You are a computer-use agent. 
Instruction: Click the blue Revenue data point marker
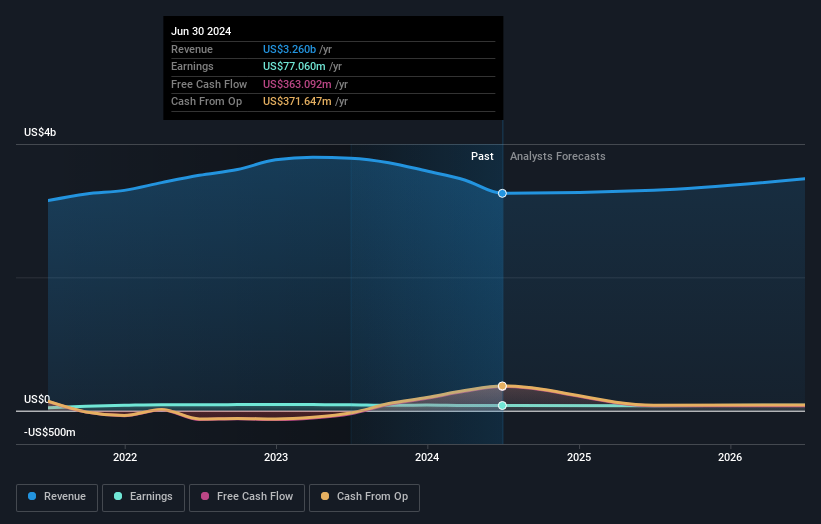(502, 193)
